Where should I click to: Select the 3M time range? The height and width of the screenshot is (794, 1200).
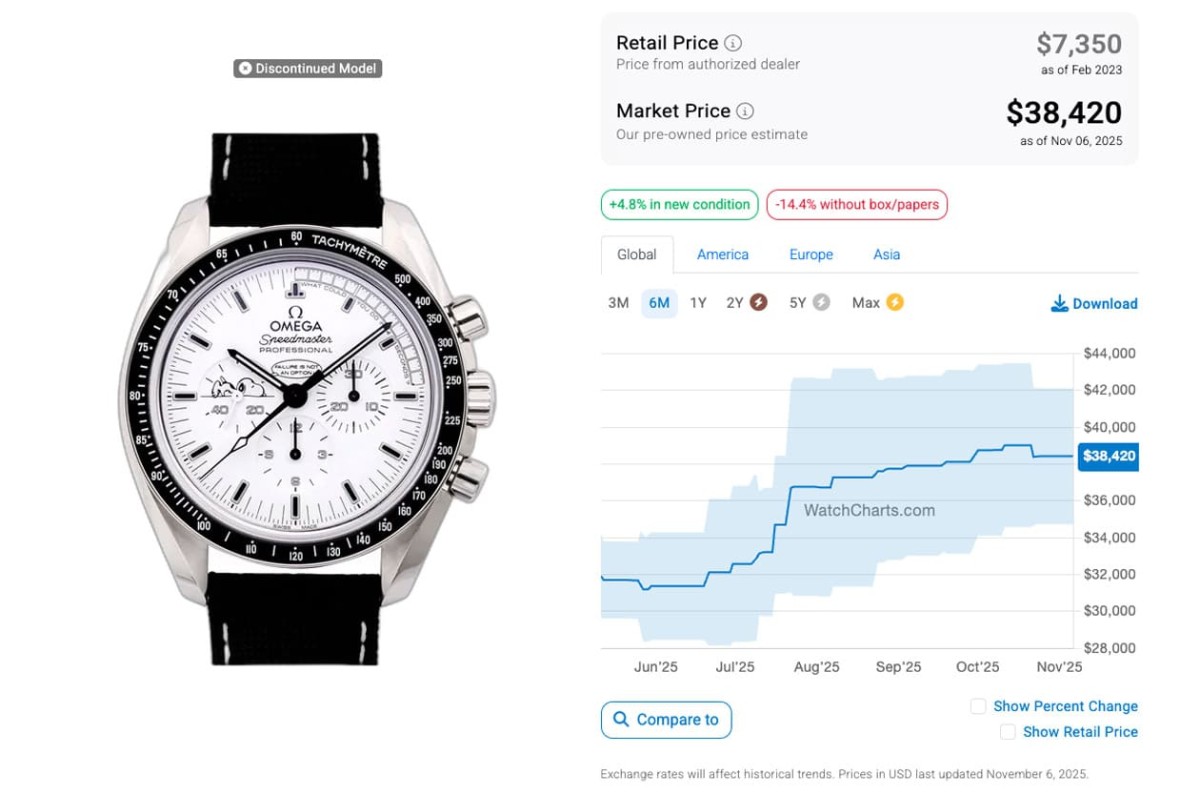[618, 303]
